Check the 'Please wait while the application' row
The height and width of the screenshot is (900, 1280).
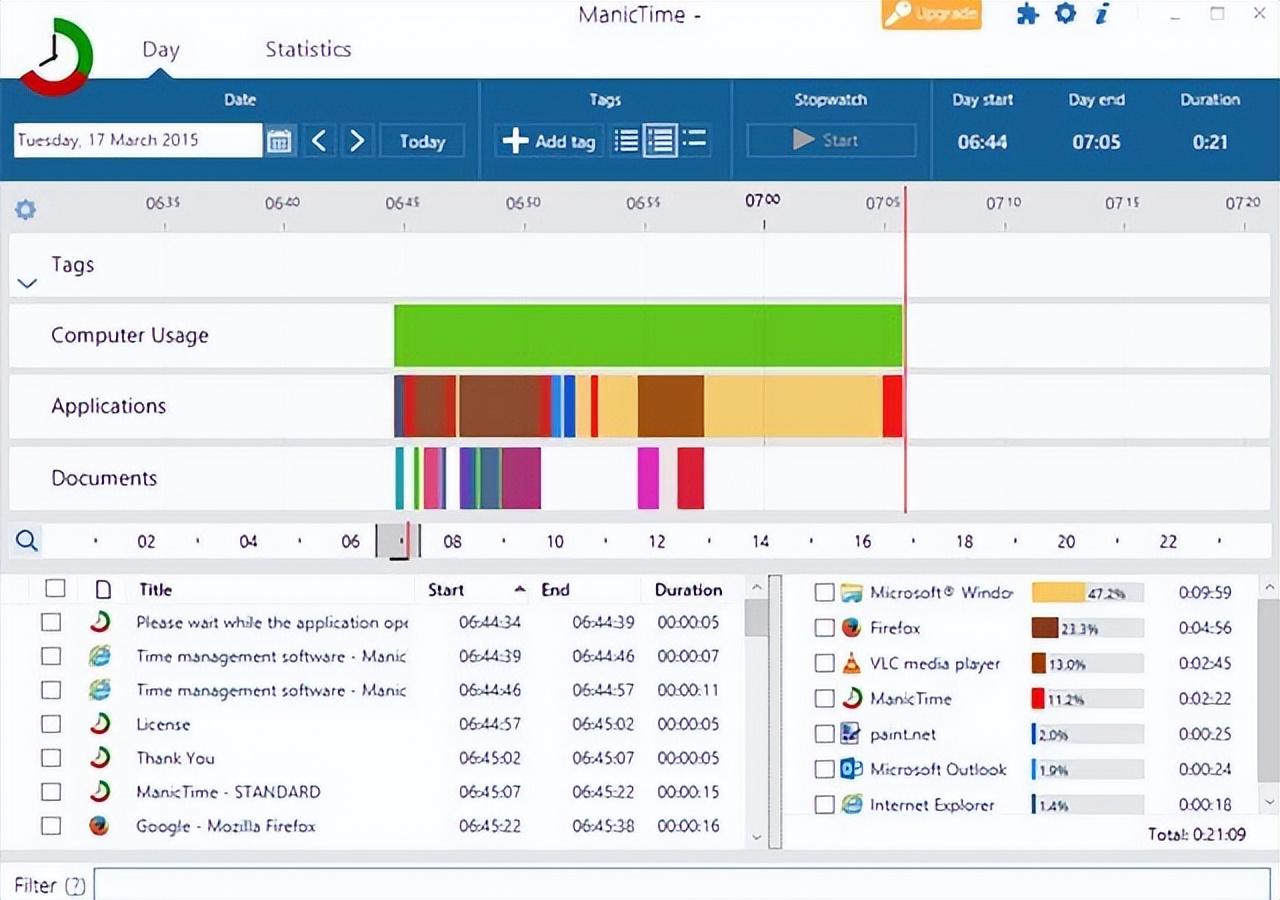coord(51,622)
